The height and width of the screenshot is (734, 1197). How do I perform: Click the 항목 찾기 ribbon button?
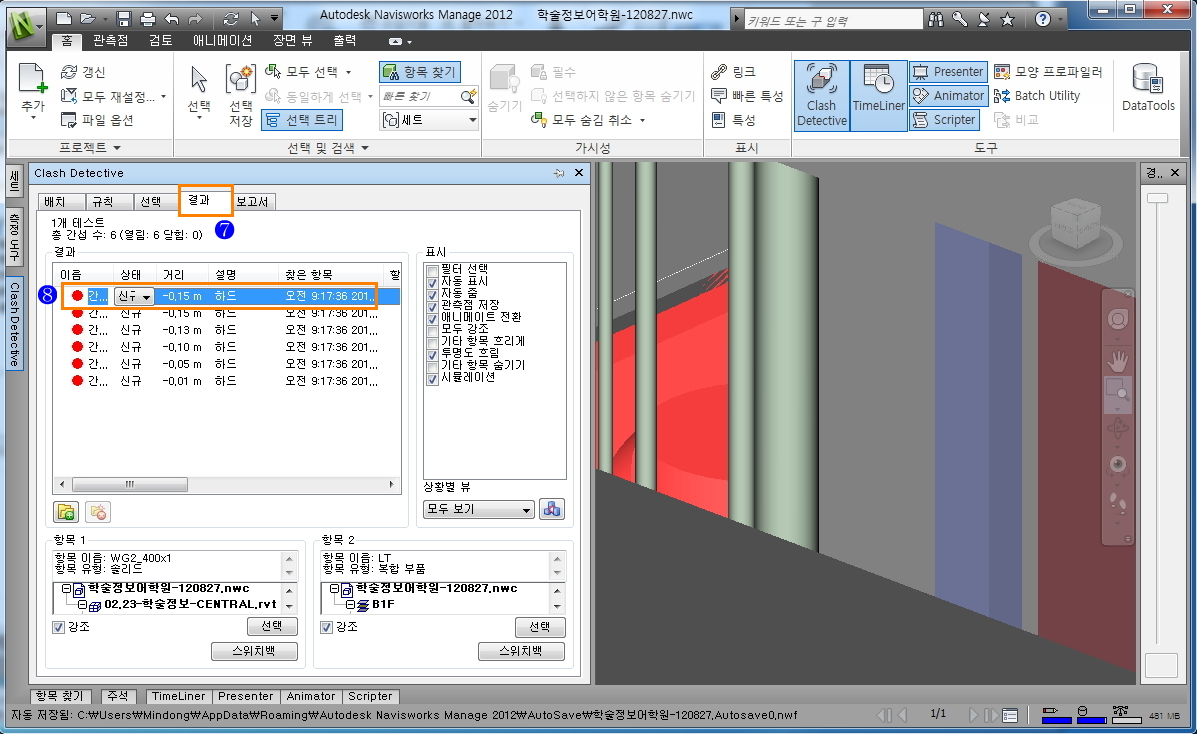419,72
